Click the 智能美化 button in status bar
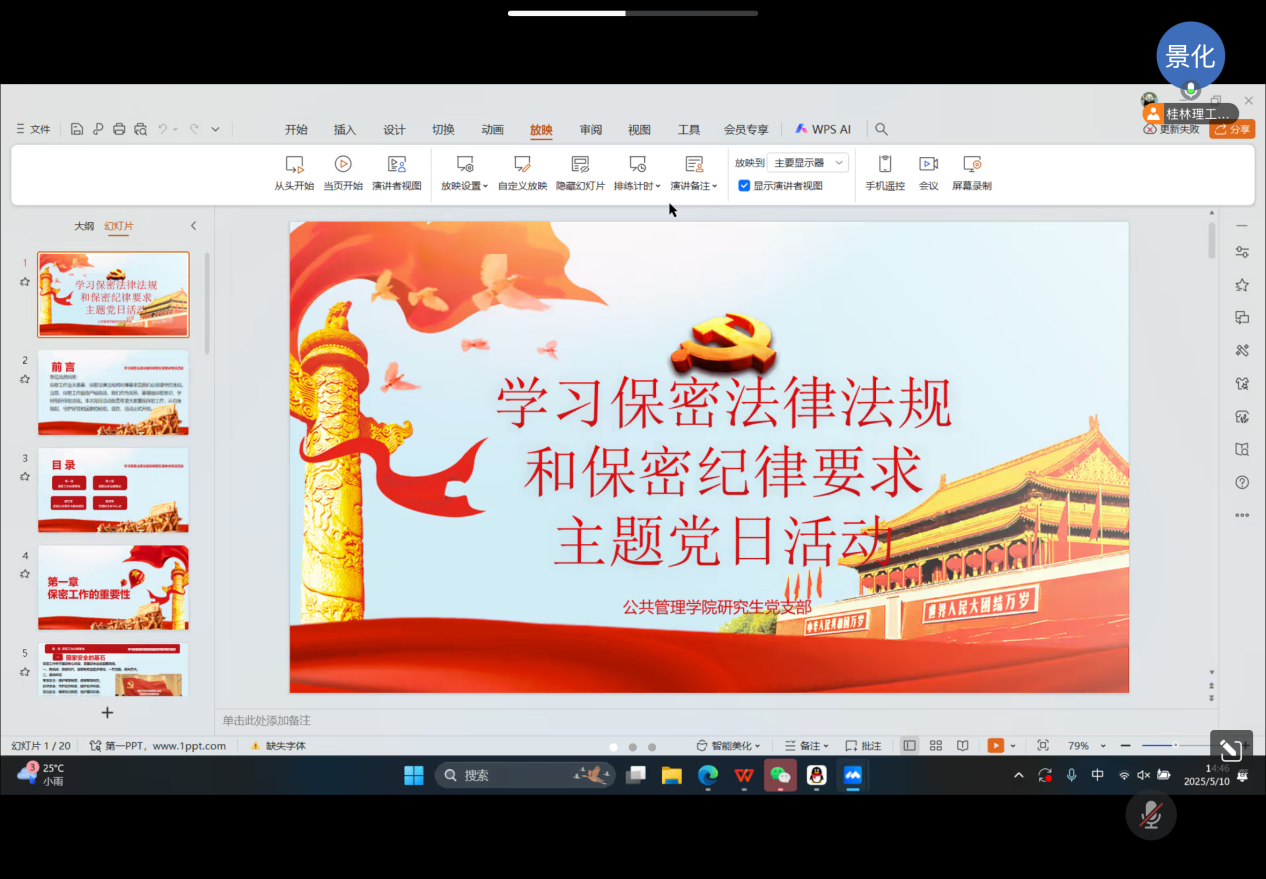Screen dimensions: 1266x879 [728, 746]
